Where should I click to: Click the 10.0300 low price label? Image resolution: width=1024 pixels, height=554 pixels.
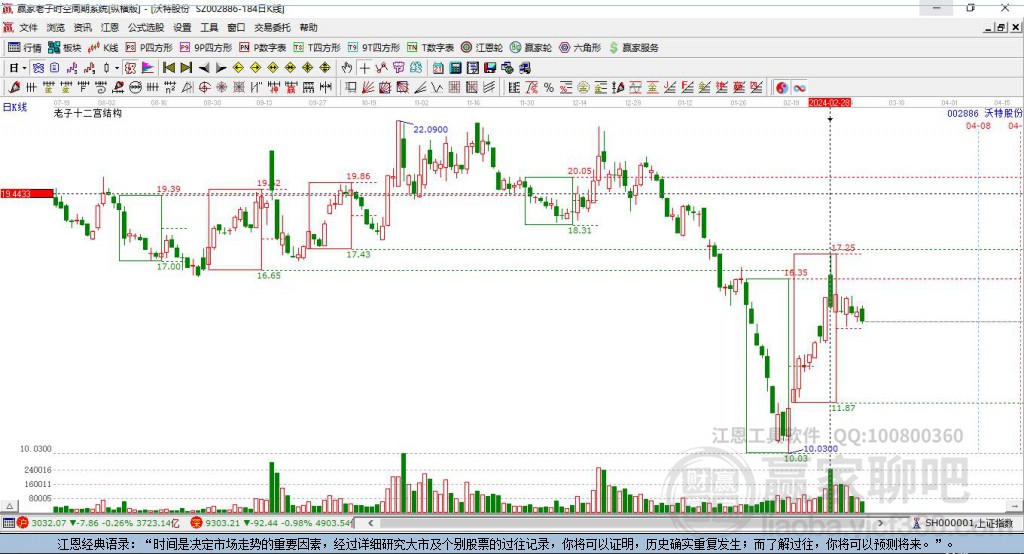tap(820, 448)
